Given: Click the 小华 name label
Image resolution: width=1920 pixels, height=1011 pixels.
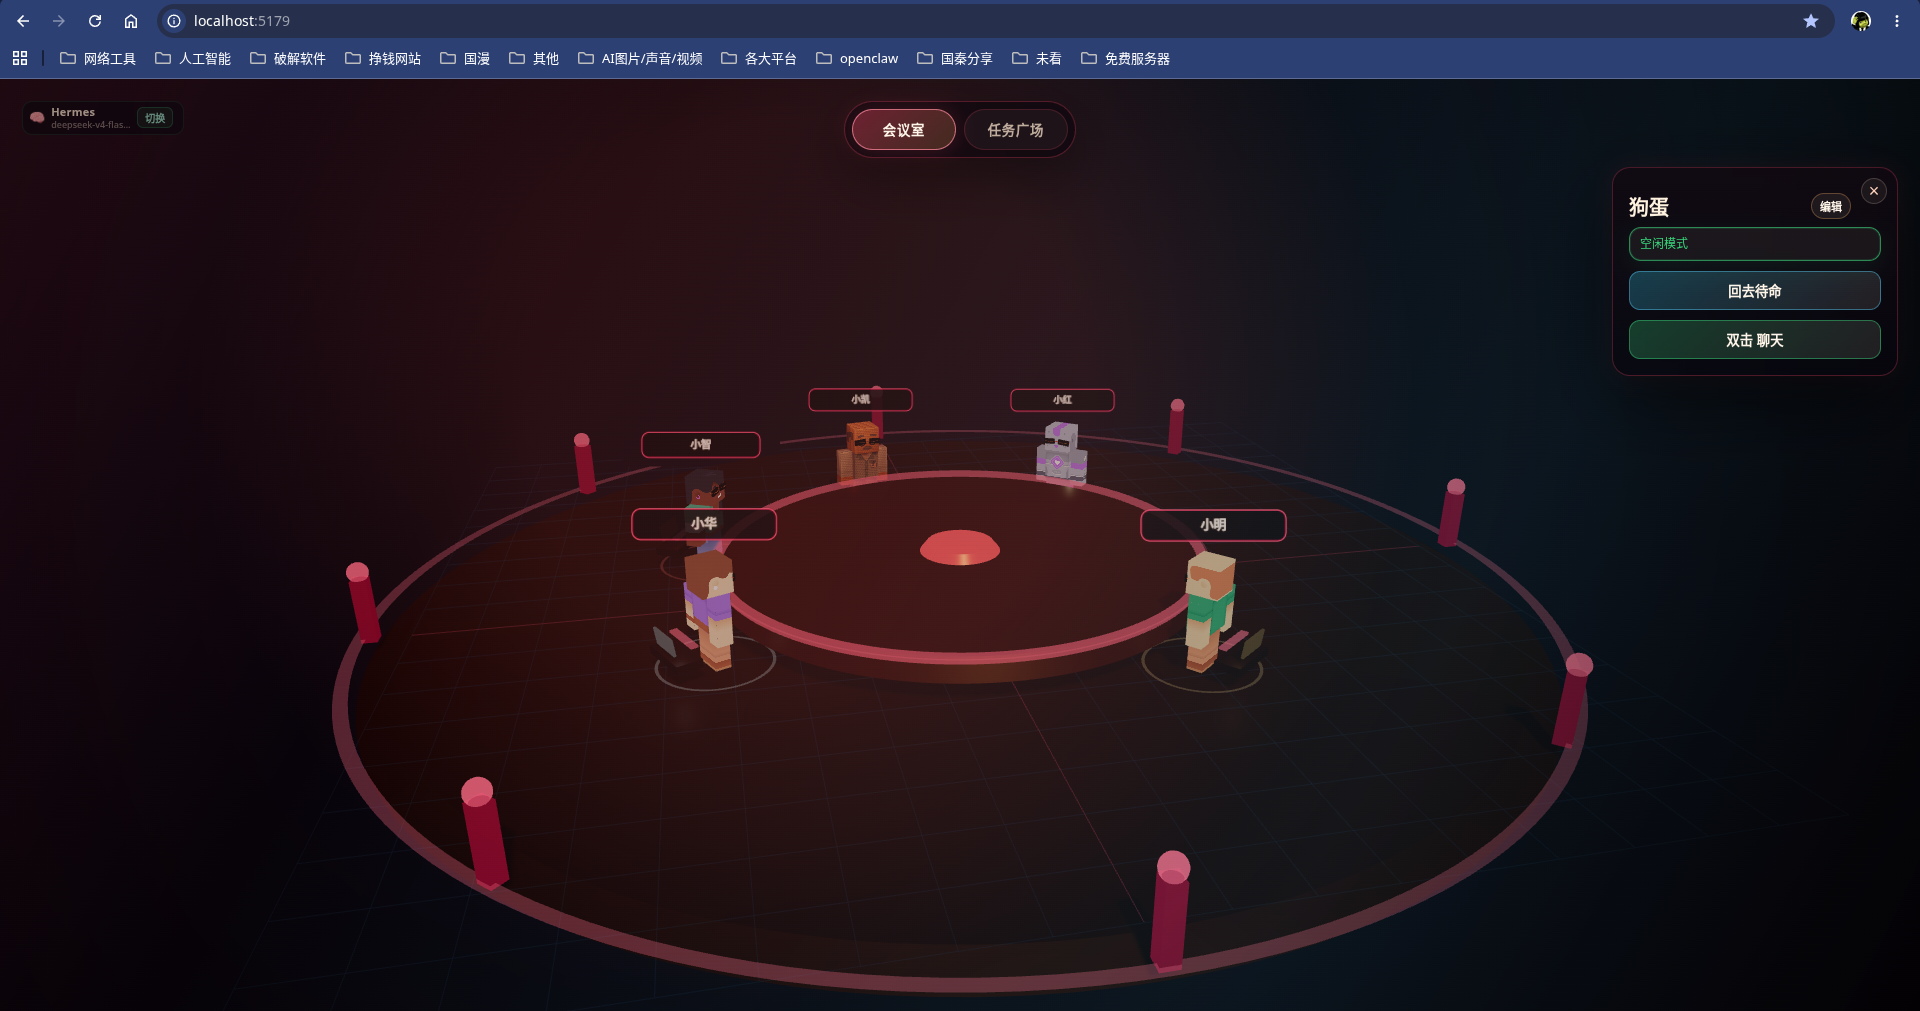Looking at the screenshot, I should (704, 524).
